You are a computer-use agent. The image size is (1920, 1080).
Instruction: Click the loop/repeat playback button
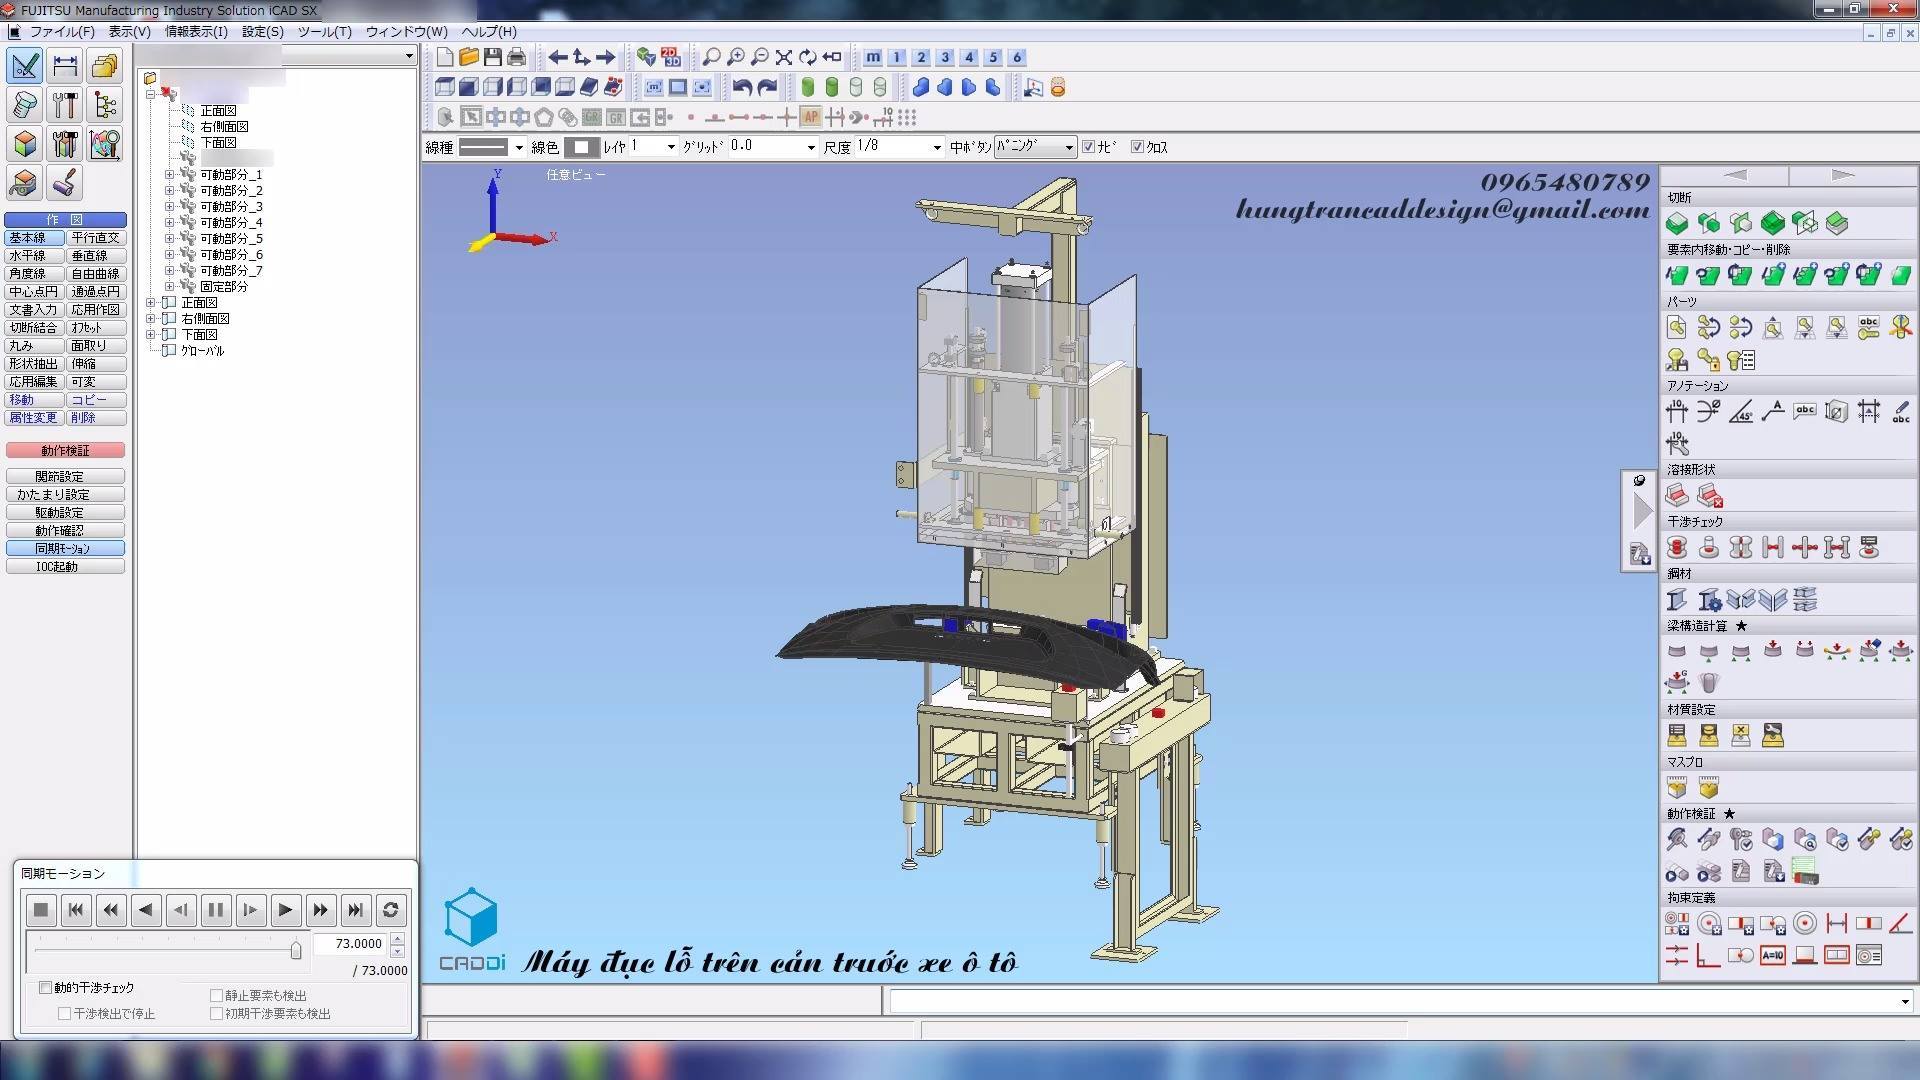(391, 910)
